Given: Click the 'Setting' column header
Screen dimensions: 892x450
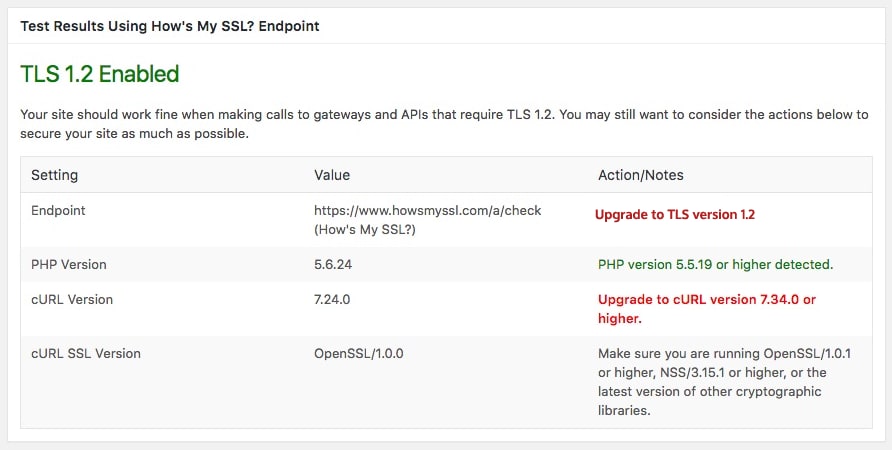Looking at the screenshot, I should tap(55, 175).
